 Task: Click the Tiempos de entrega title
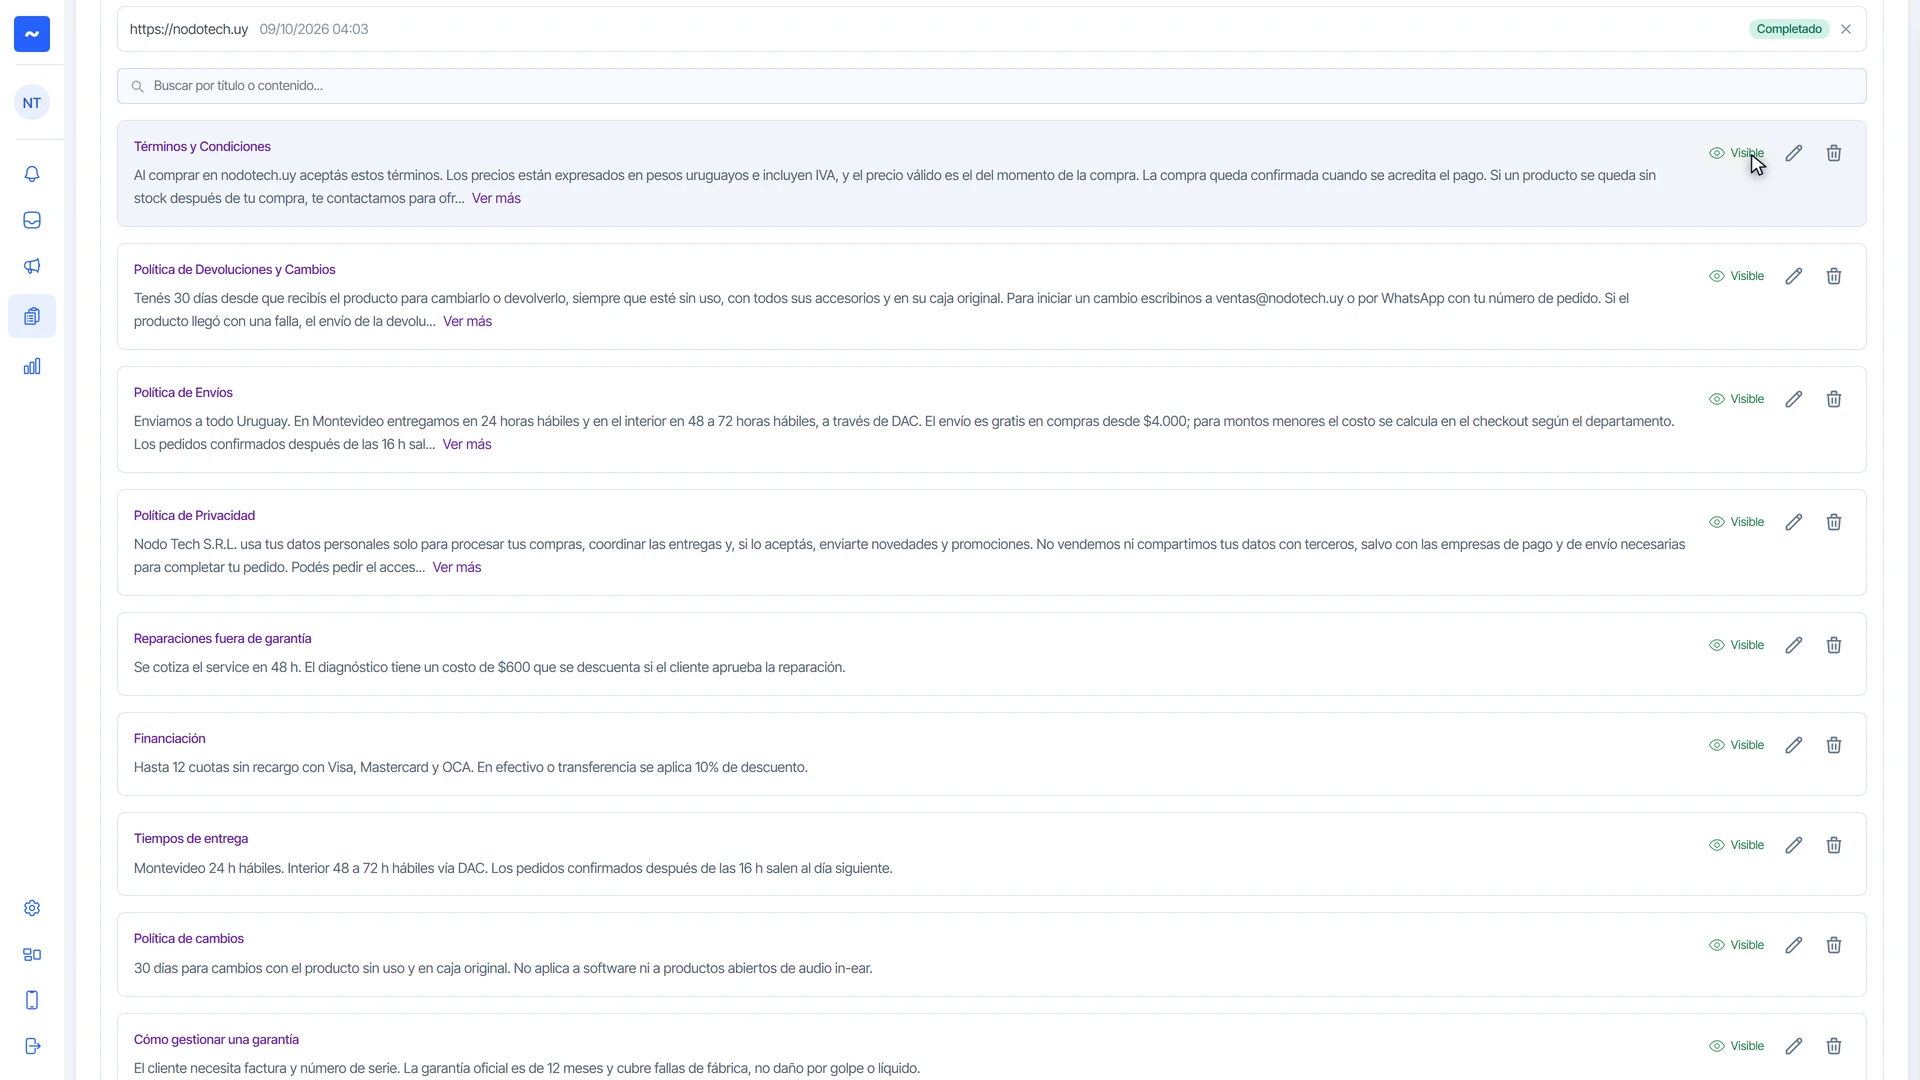[x=191, y=838]
